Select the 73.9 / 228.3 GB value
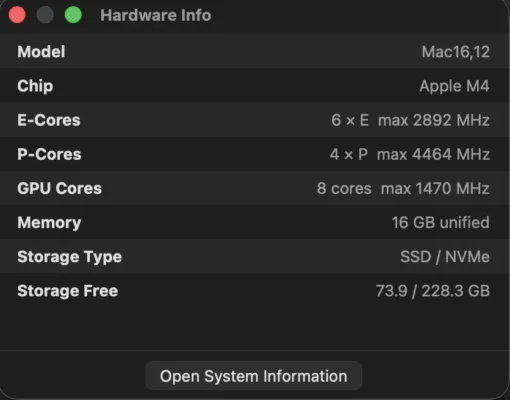This screenshot has height=400, width=510. pos(433,291)
